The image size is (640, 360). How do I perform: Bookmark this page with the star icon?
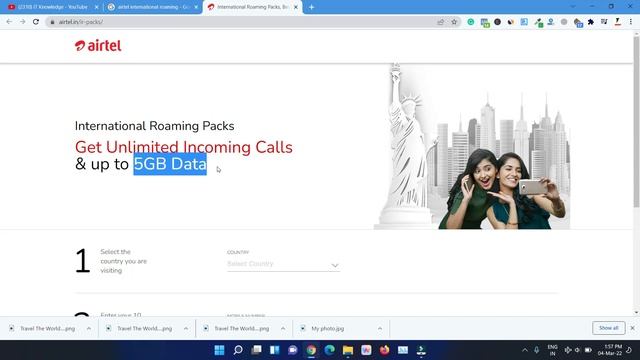click(454, 22)
